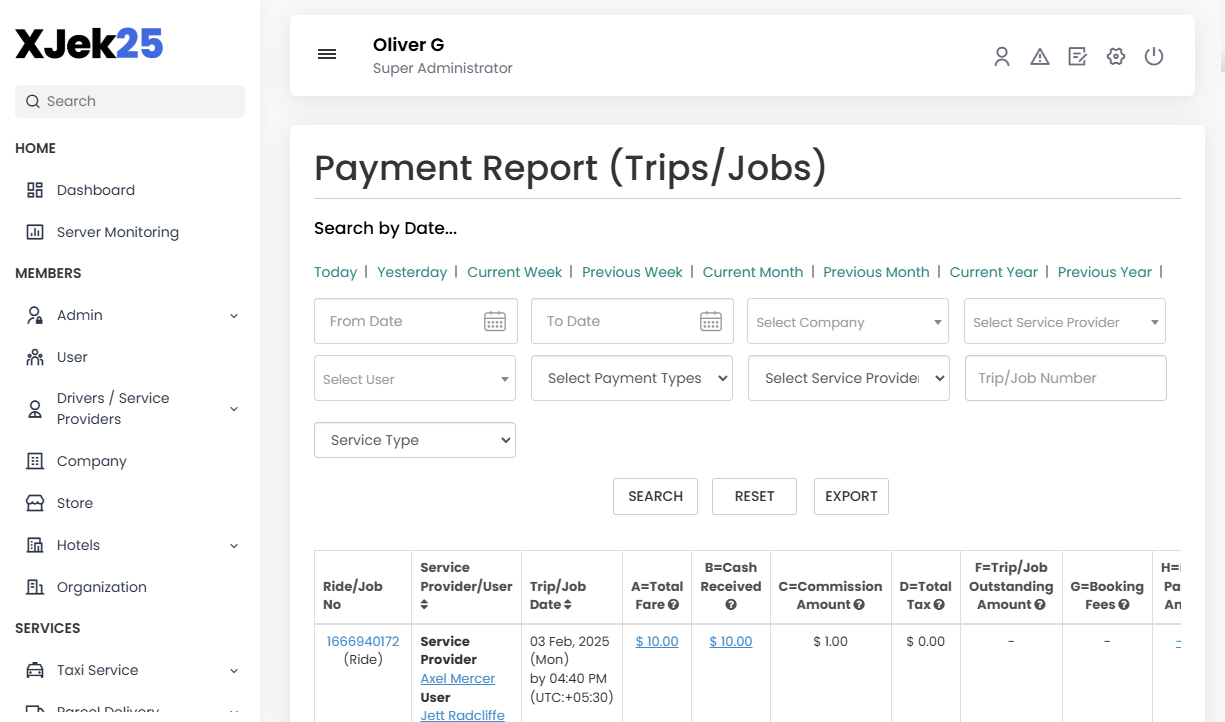Image resolution: width=1225 pixels, height=722 pixels.
Task: Click the Store icon in sidebar
Action: pyautogui.click(x=33, y=502)
